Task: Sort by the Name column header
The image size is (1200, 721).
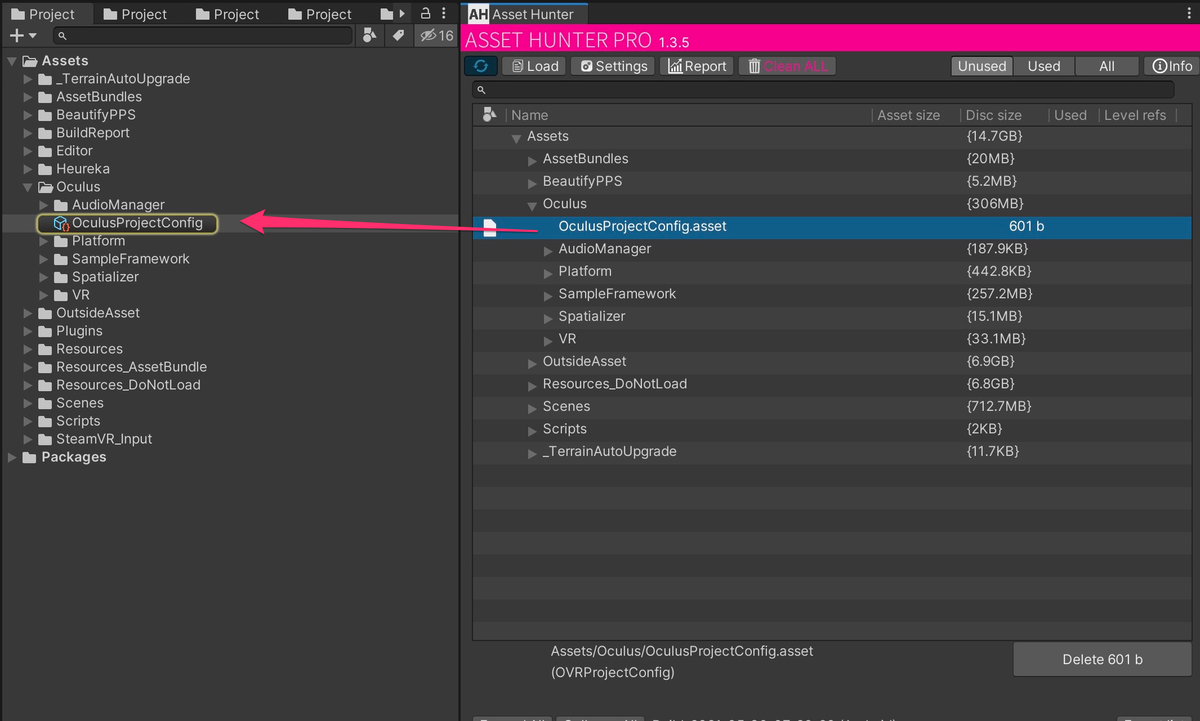Action: point(530,115)
